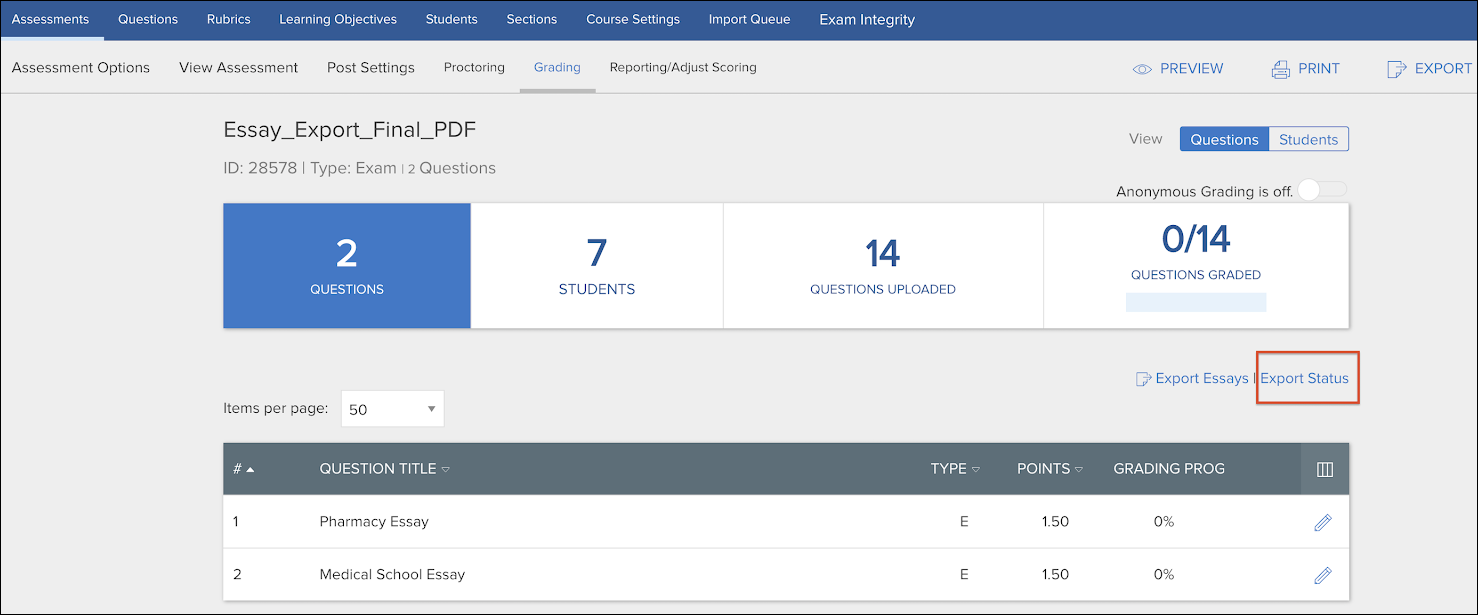Click the Print printer icon
1478x615 pixels.
tap(1280, 69)
